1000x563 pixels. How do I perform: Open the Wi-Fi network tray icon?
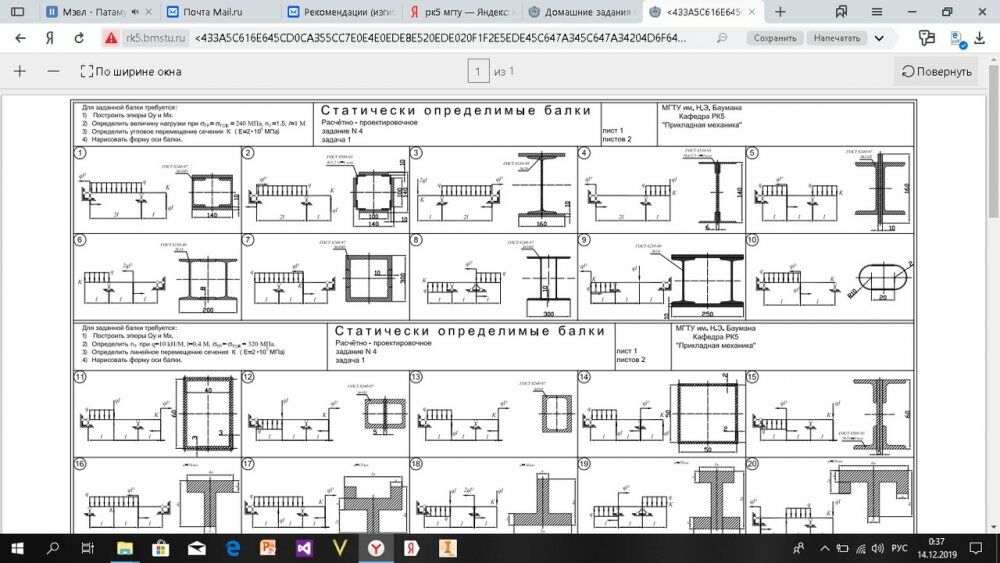tap(860, 548)
